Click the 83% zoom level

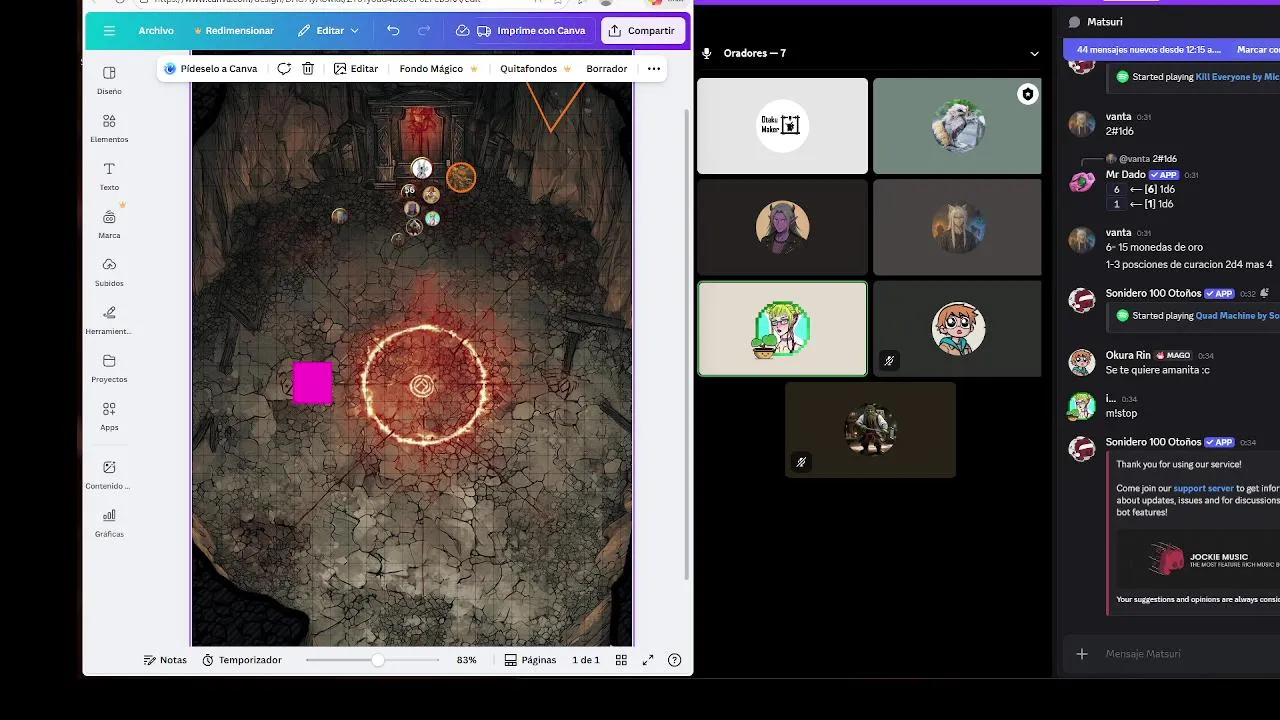click(x=466, y=660)
